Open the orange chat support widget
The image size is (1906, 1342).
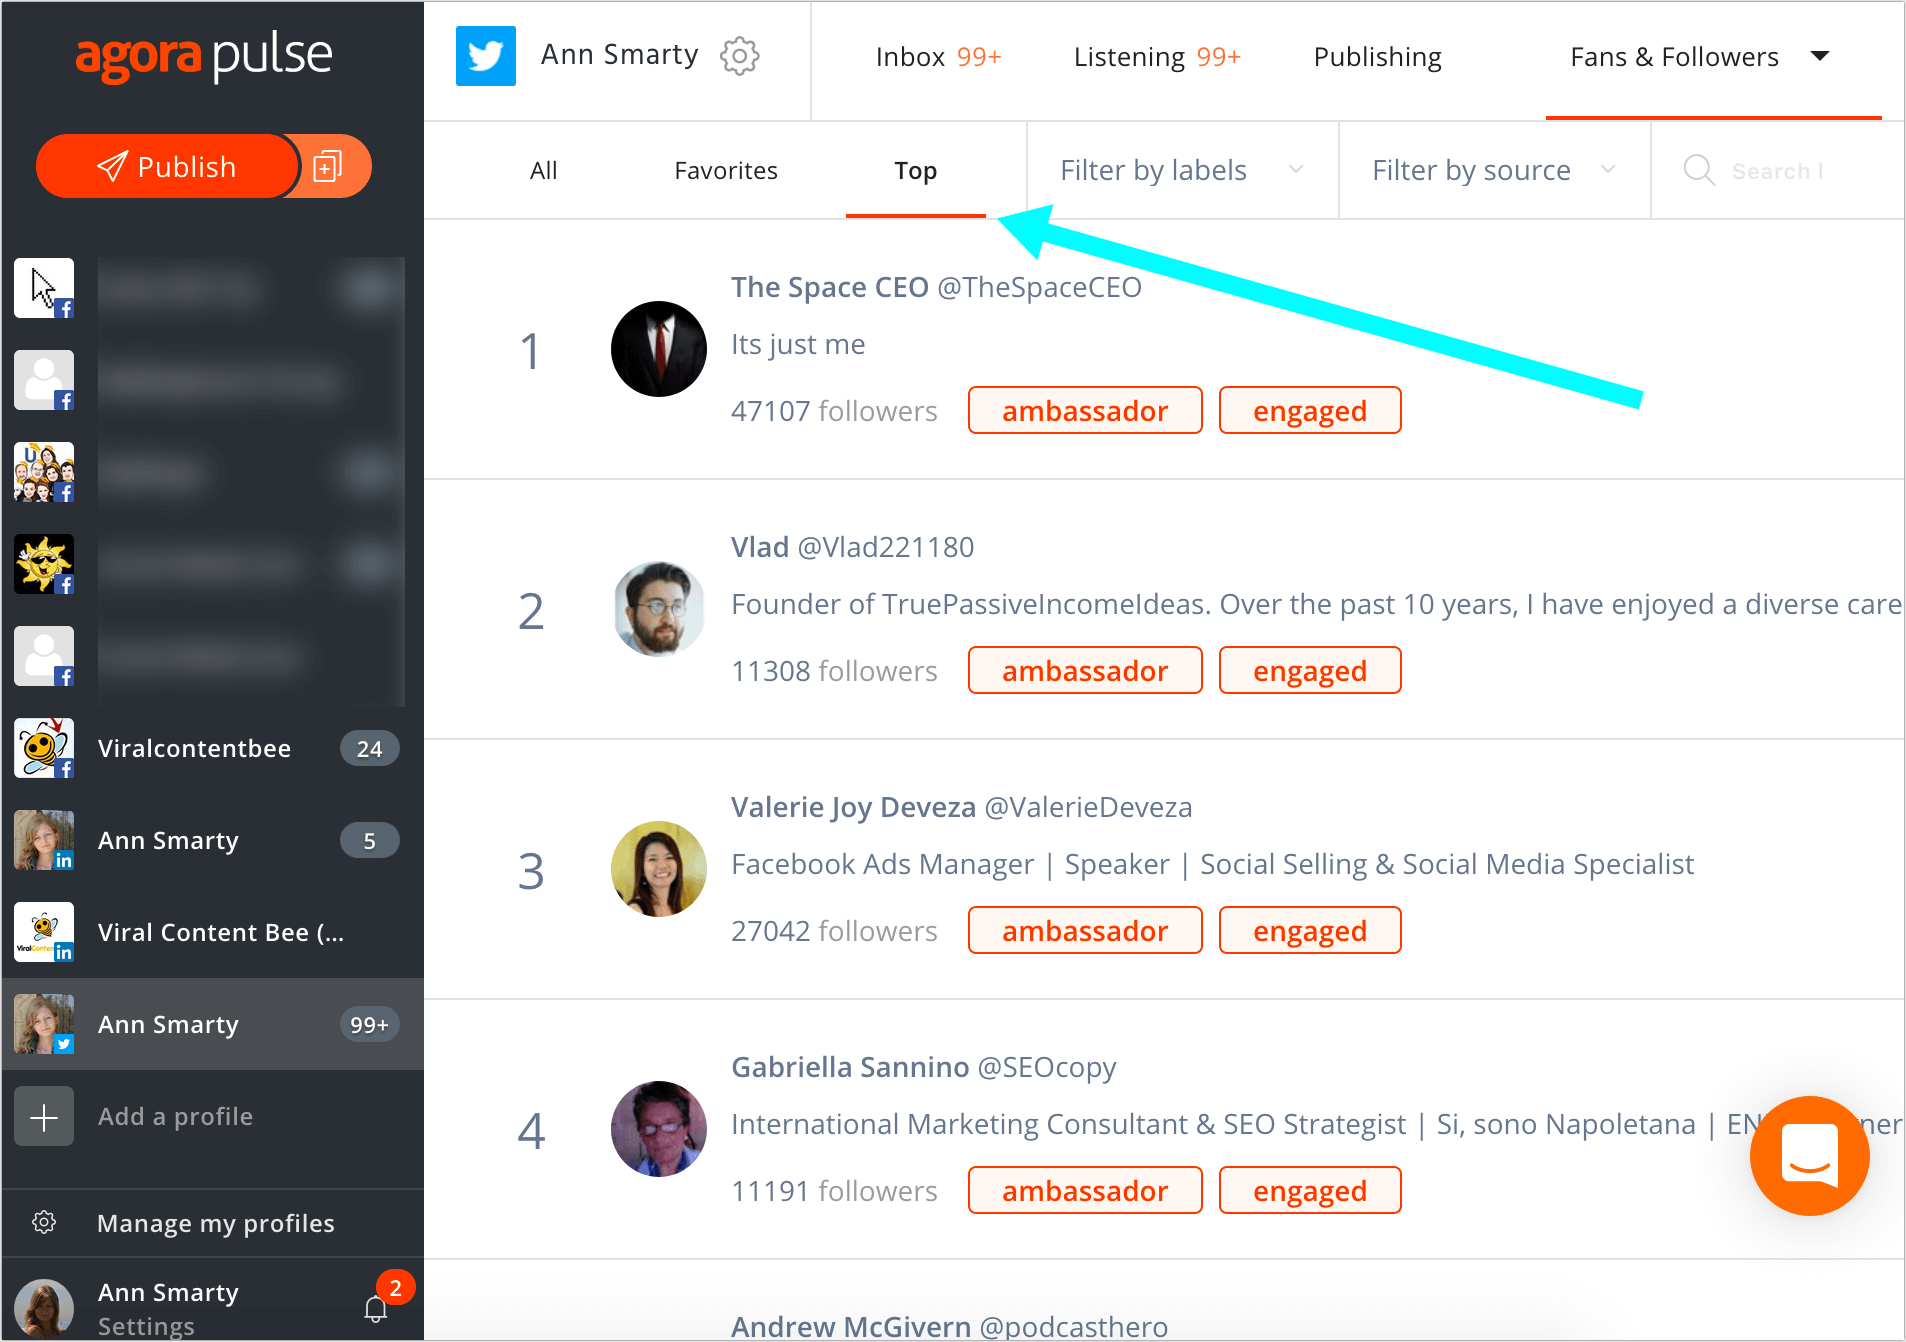1809,1156
